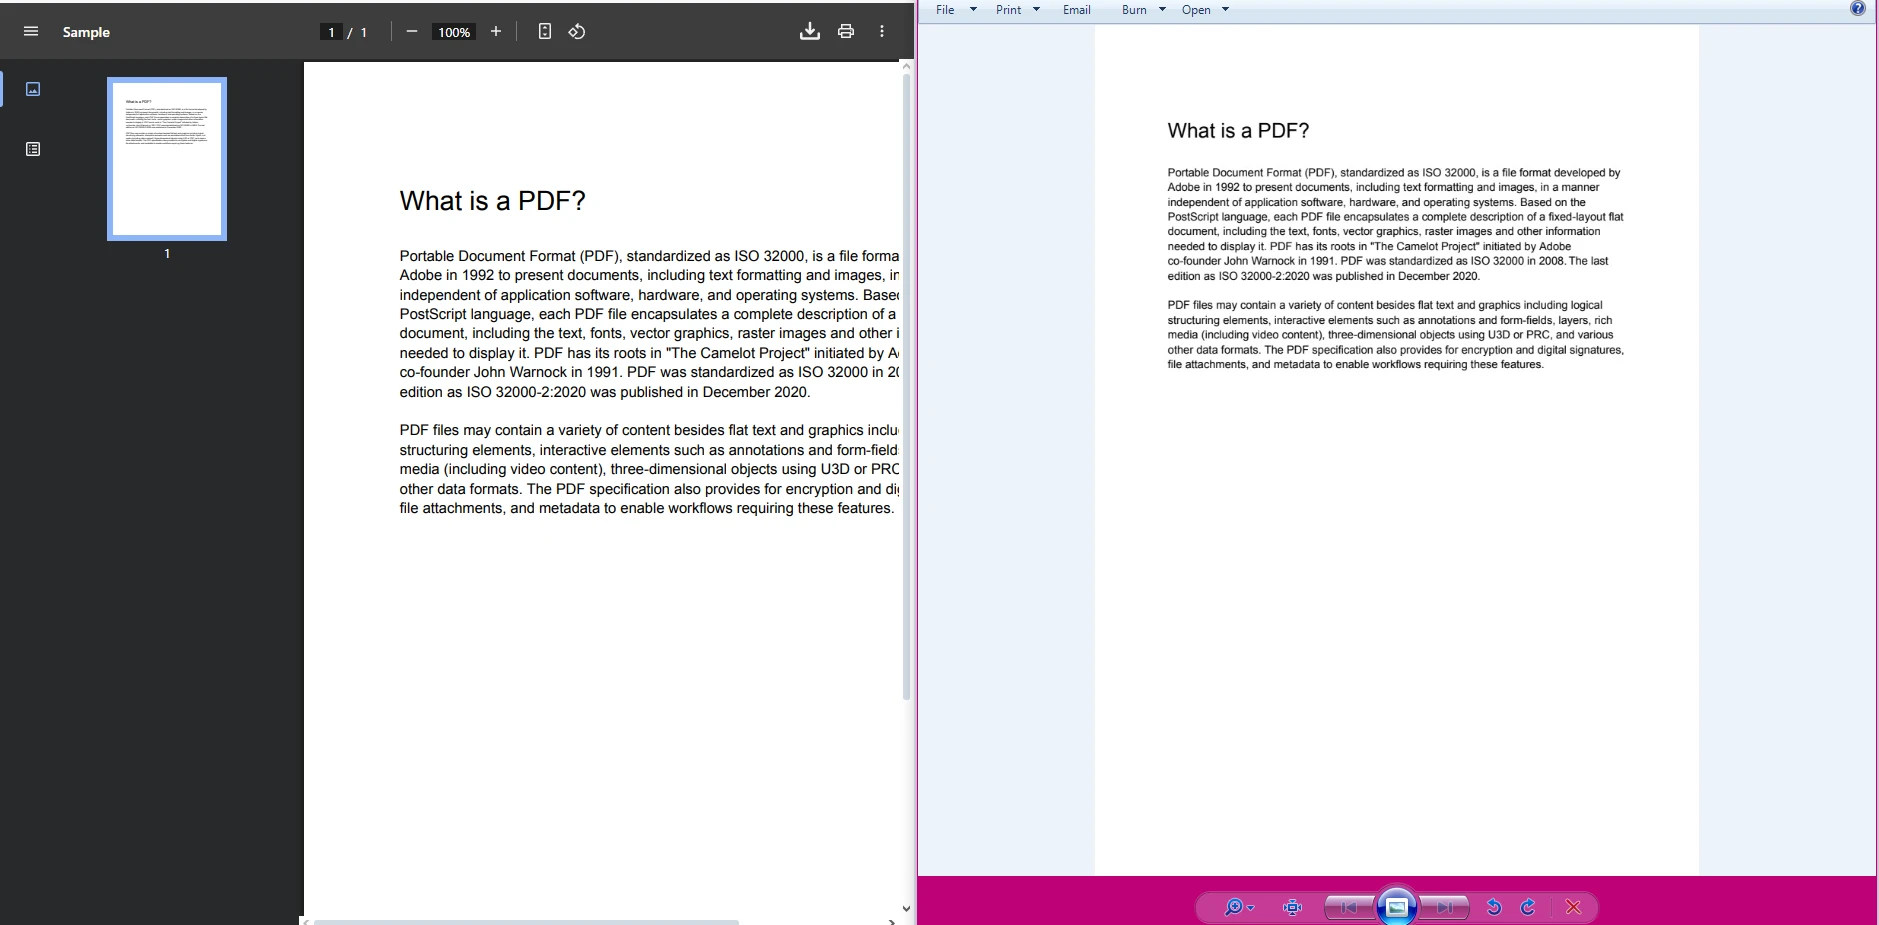The image size is (1879, 925).
Task: Print the PDF from the viewer toolbar
Action: pos(845,31)
